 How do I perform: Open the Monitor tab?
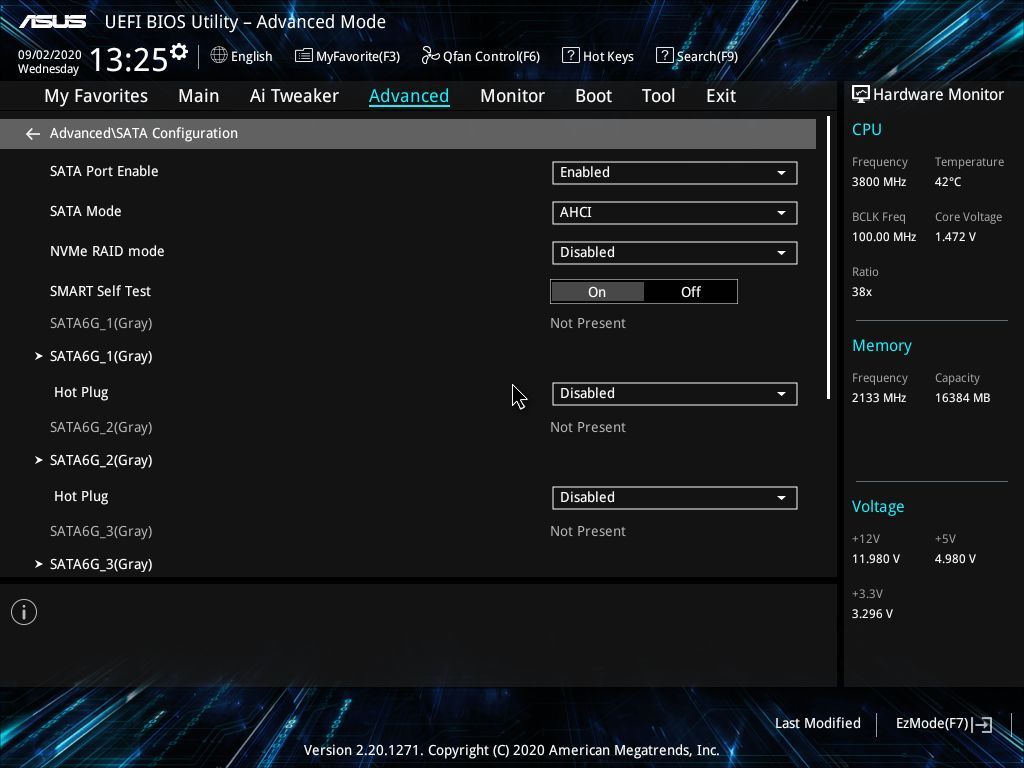(x=512, y=96)
